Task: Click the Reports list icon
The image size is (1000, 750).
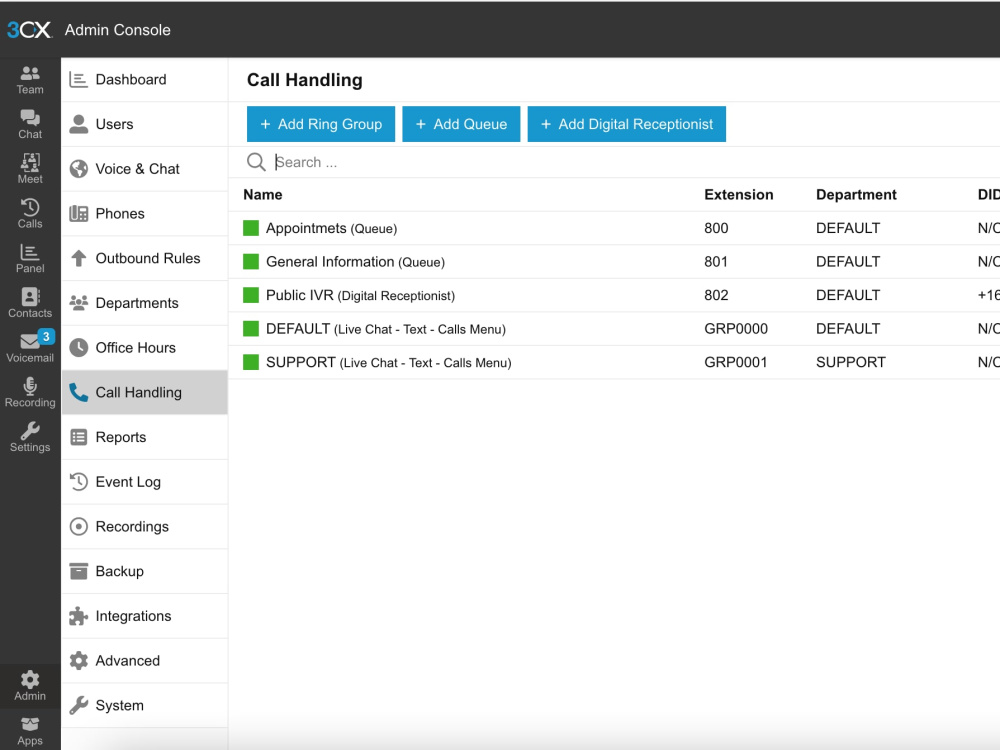Action: click(78, 437)
